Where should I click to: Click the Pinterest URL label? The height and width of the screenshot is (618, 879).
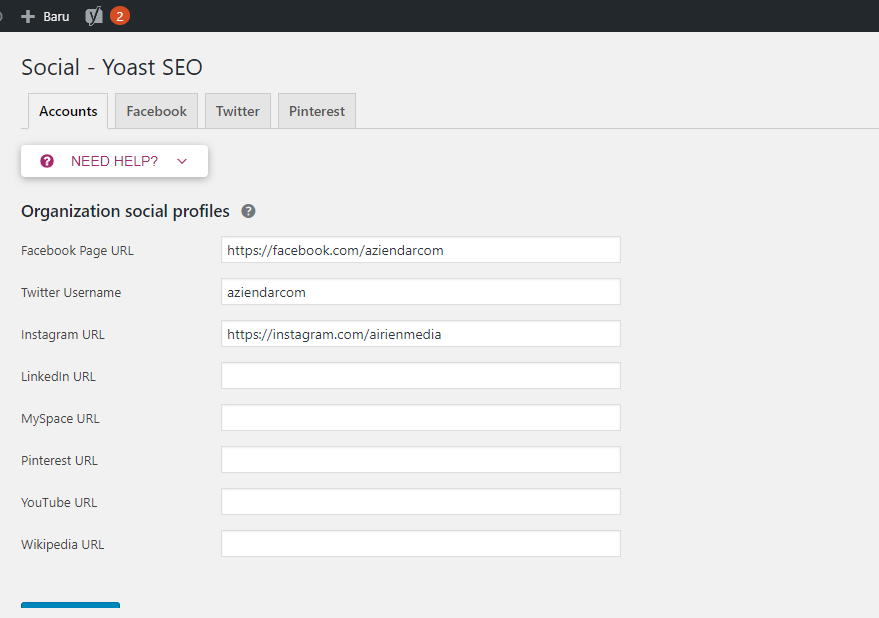point(59,461)
